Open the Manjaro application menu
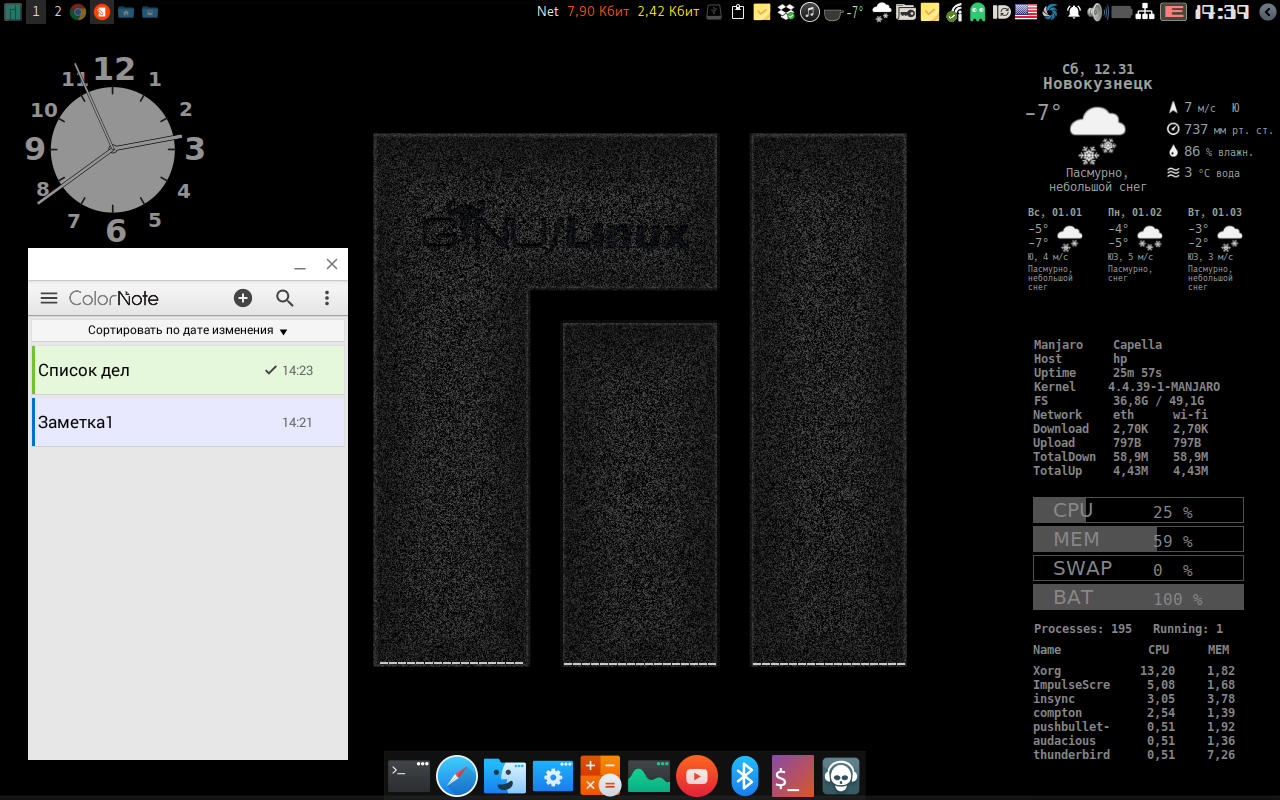1280x800 pixels. click(x=12, y=12)
